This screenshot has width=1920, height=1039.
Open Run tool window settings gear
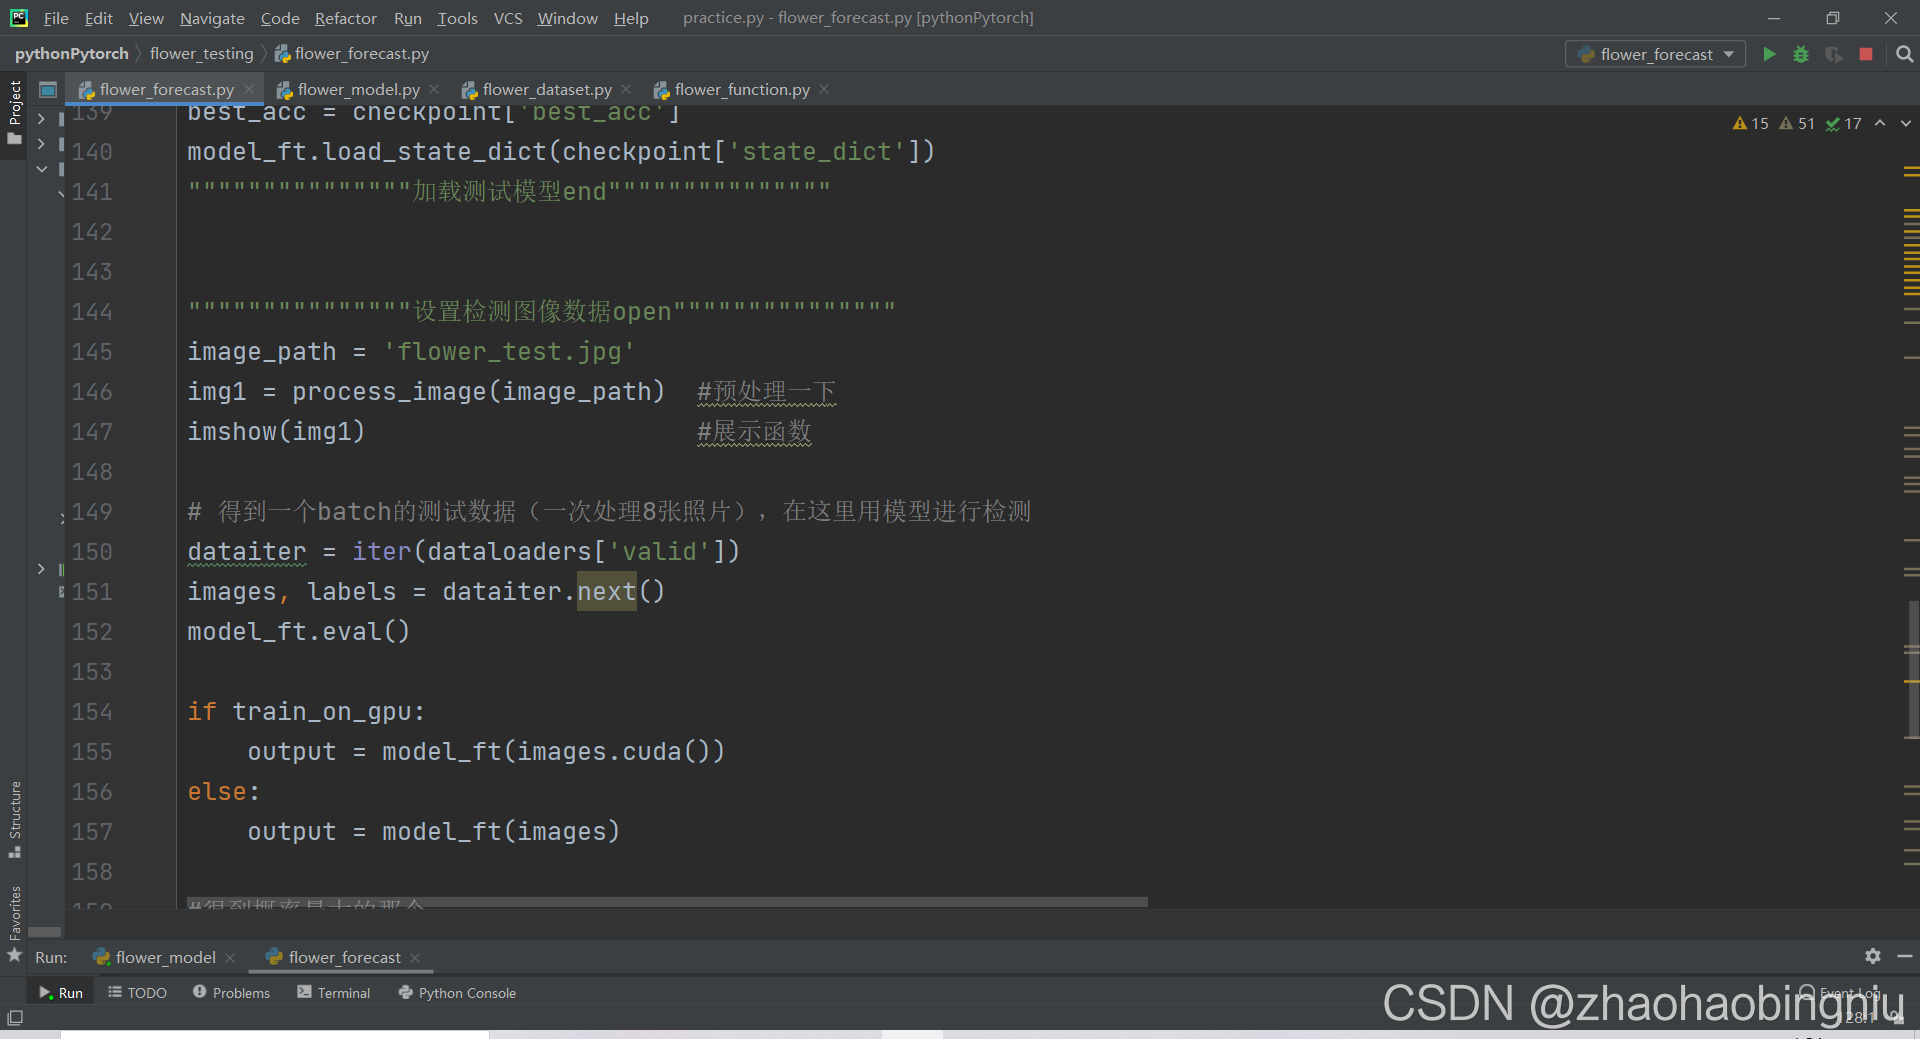click(x=1872, y=956)
